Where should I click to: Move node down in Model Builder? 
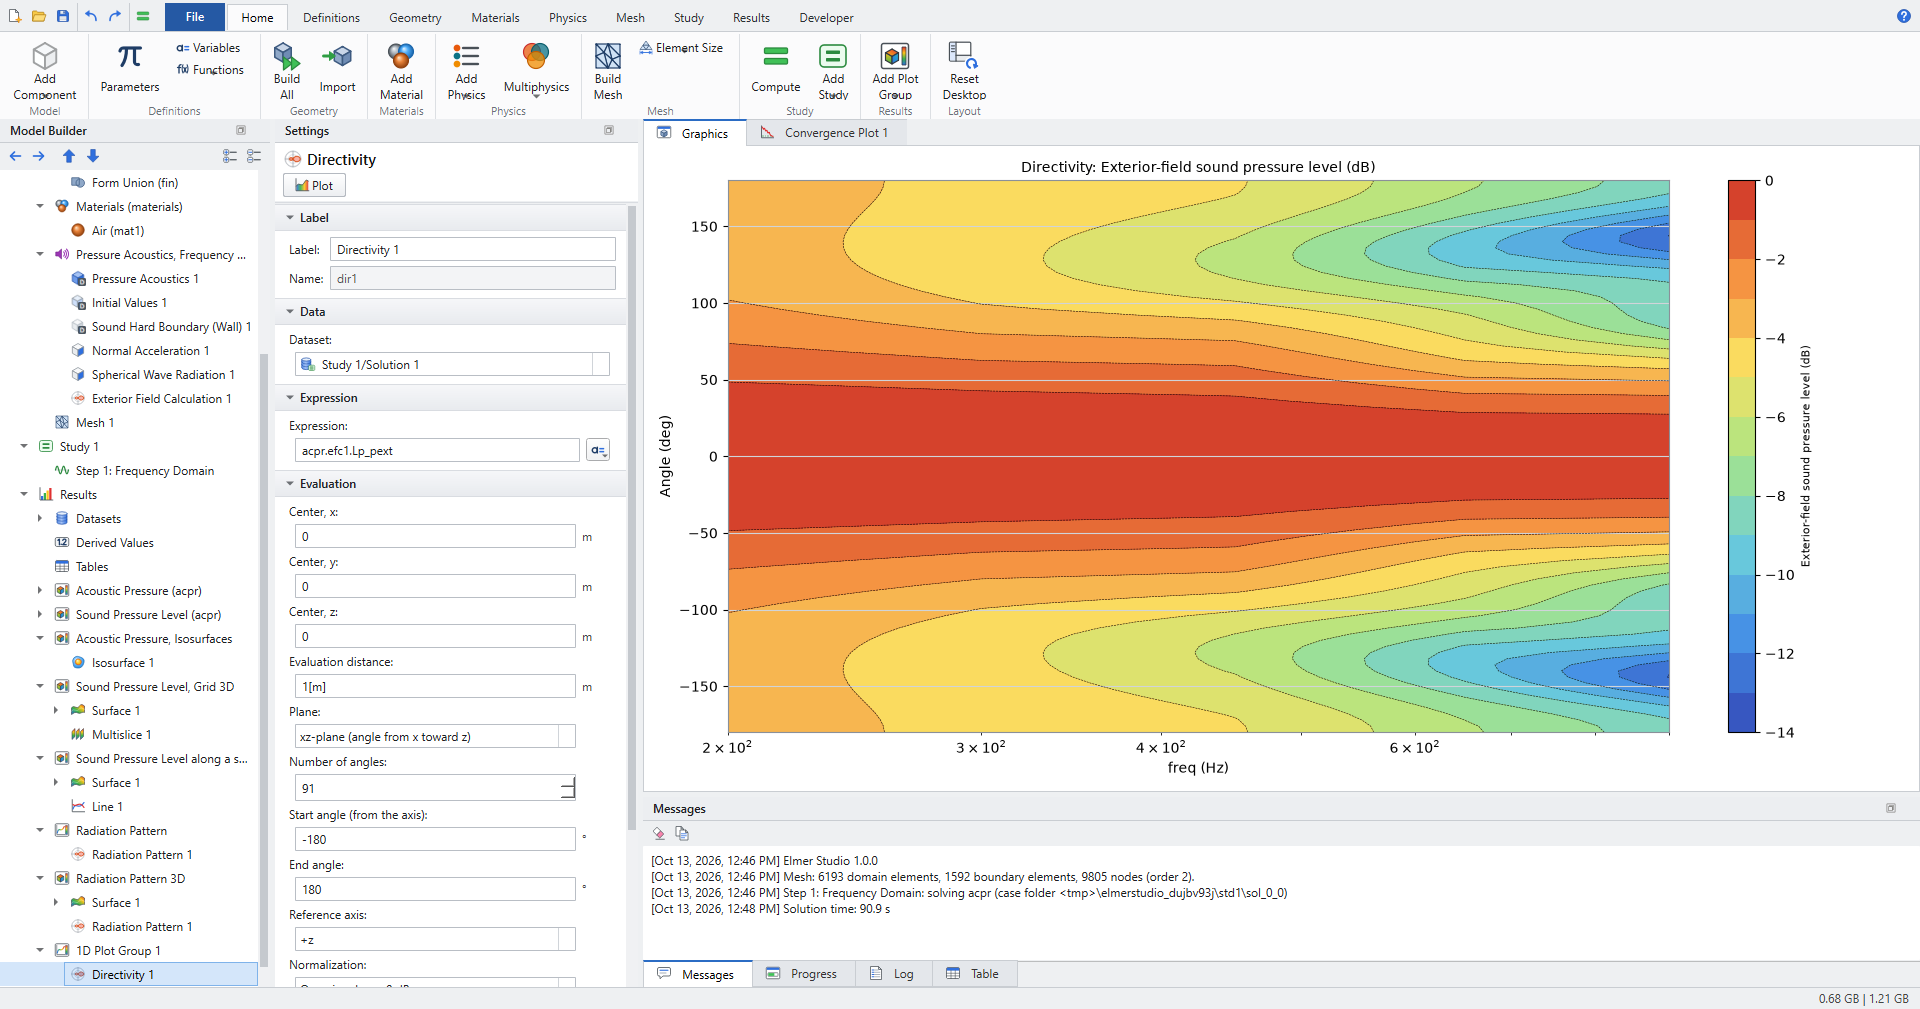93,156
